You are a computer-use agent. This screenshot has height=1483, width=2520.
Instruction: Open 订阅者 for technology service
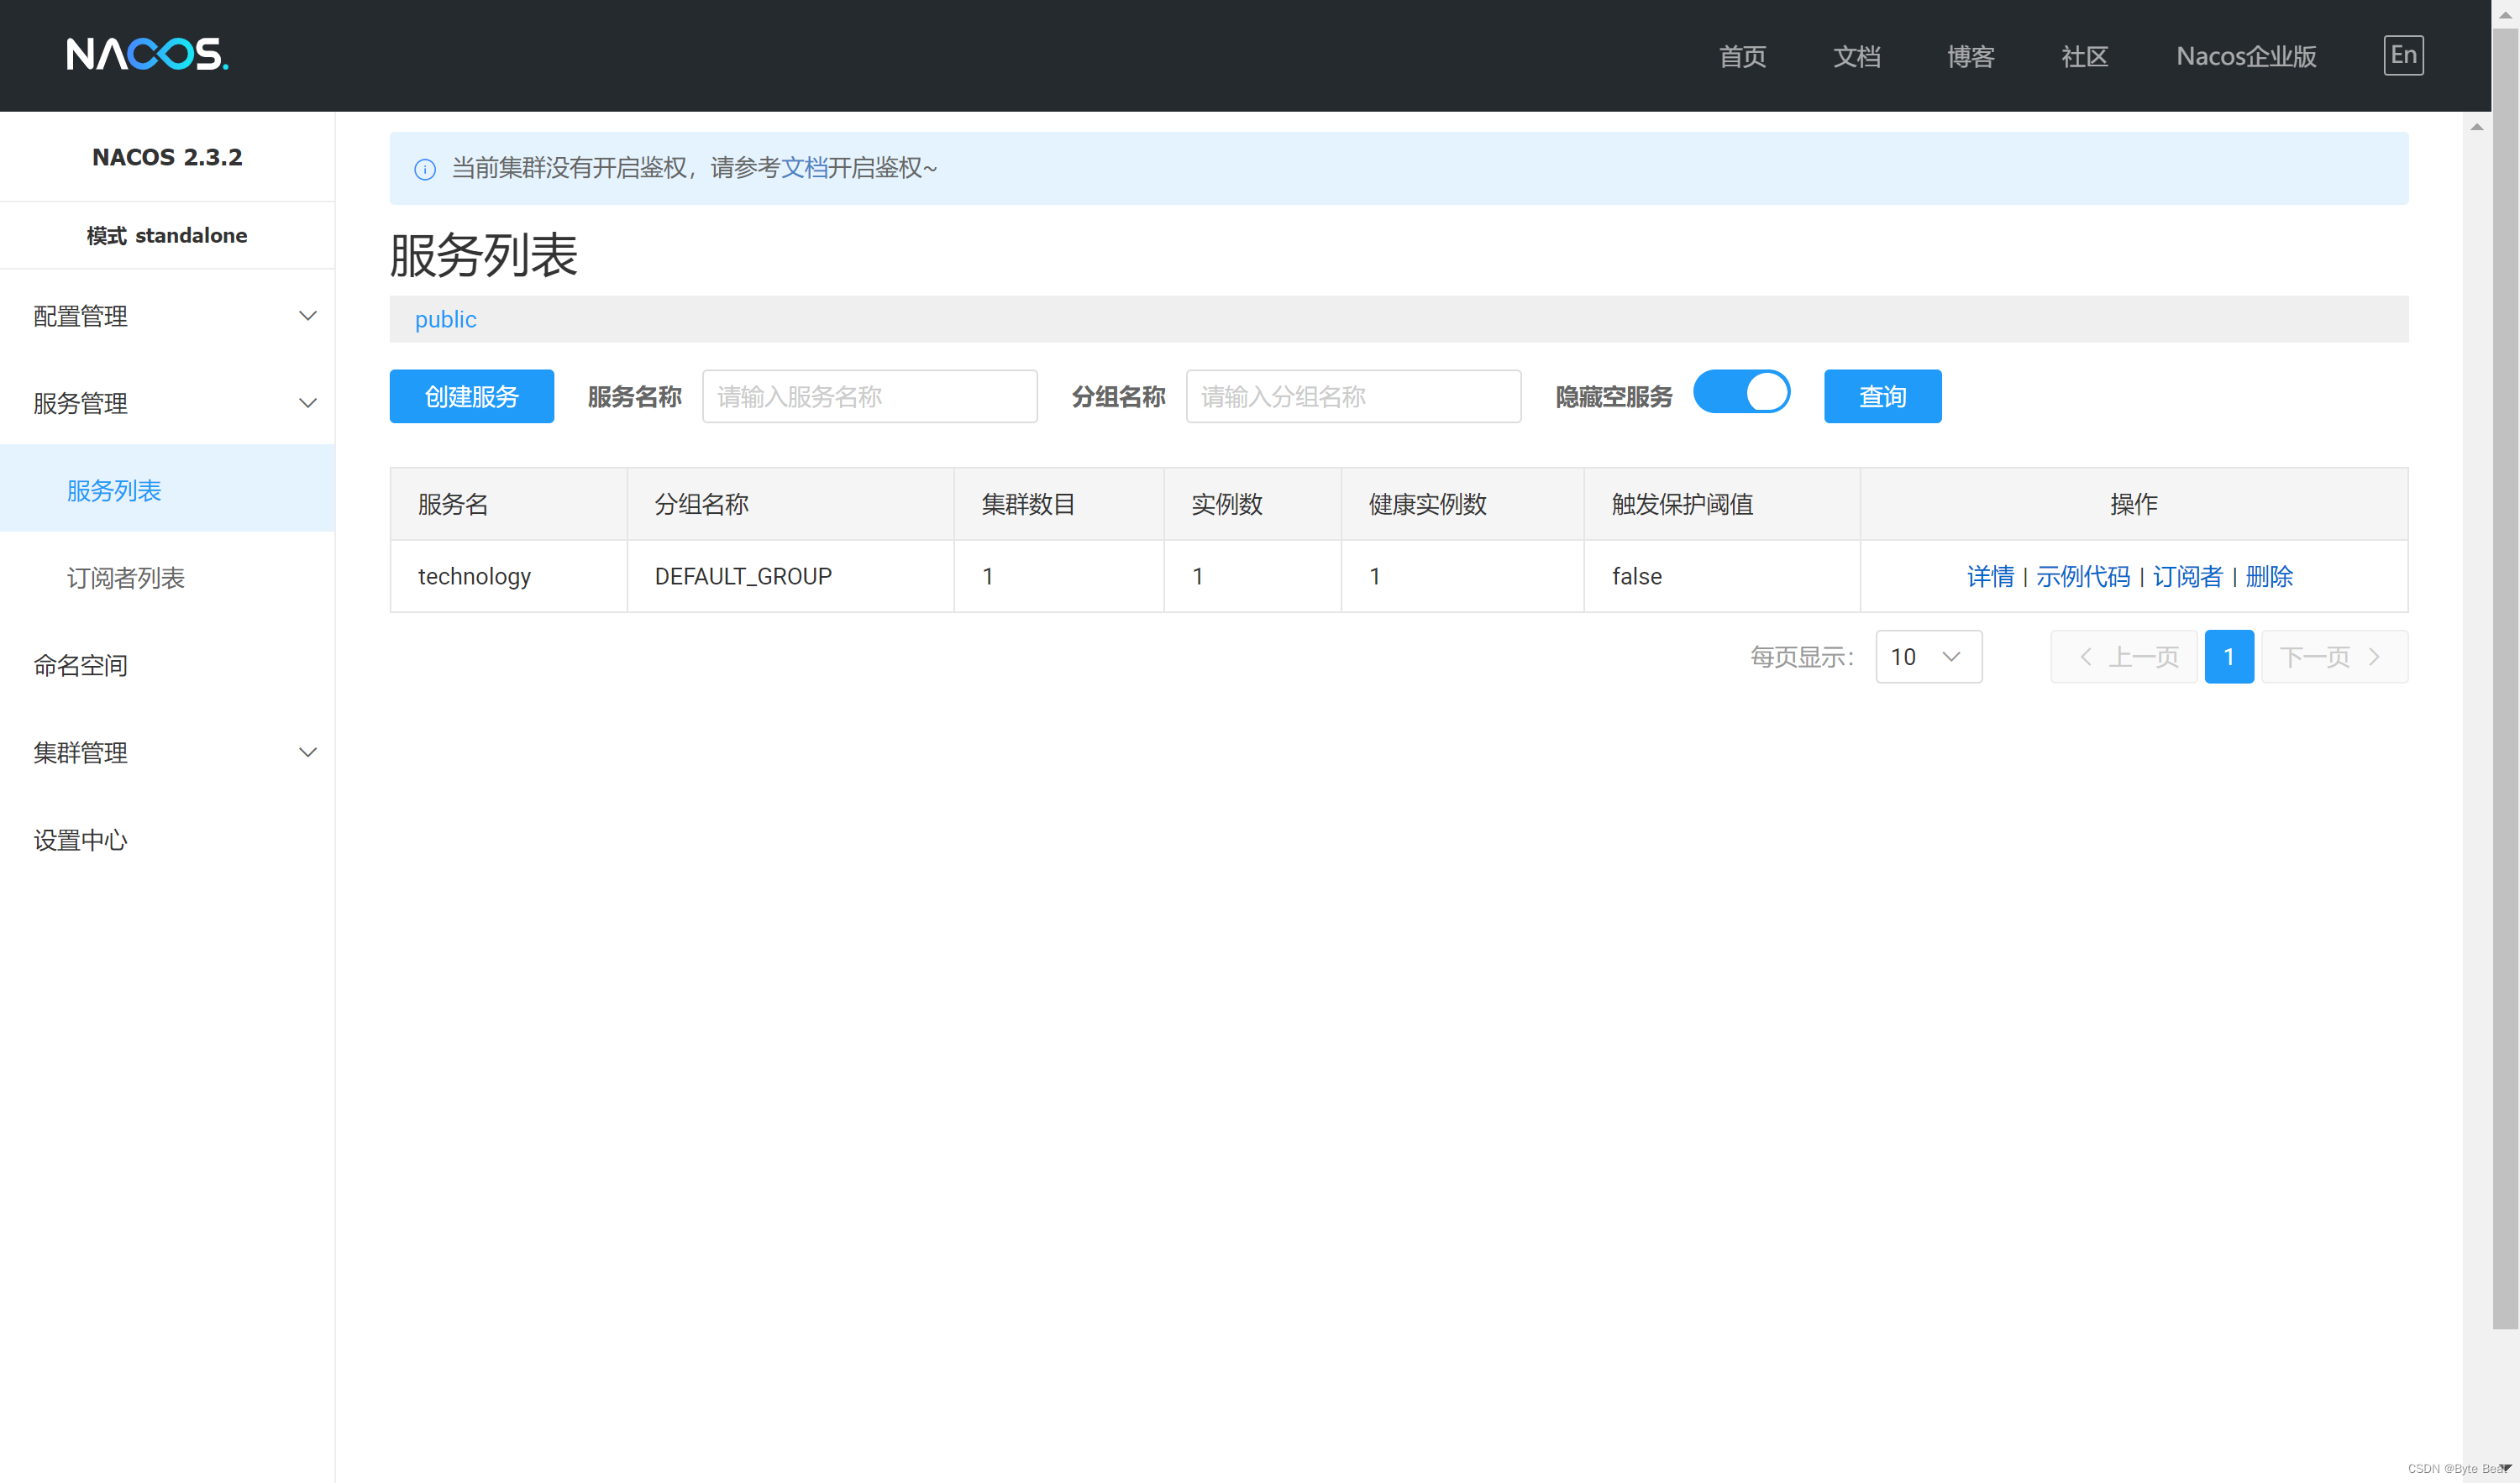tap(2187, 576)
